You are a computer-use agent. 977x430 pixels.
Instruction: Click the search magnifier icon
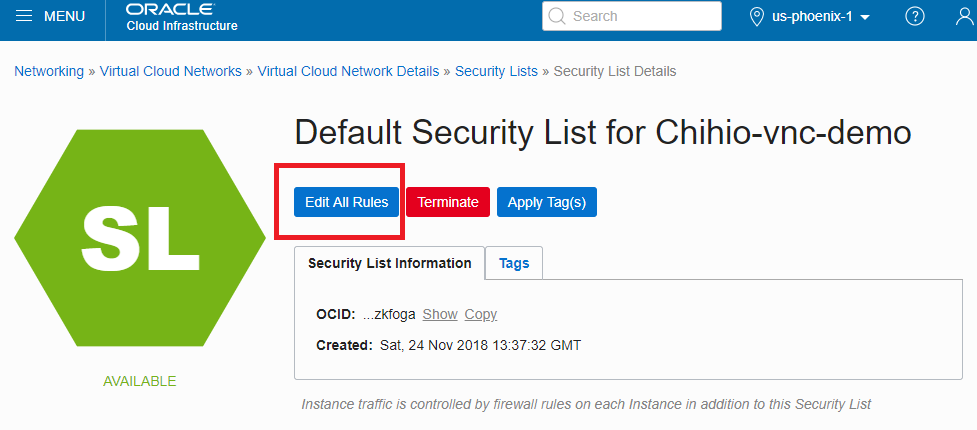557,16
